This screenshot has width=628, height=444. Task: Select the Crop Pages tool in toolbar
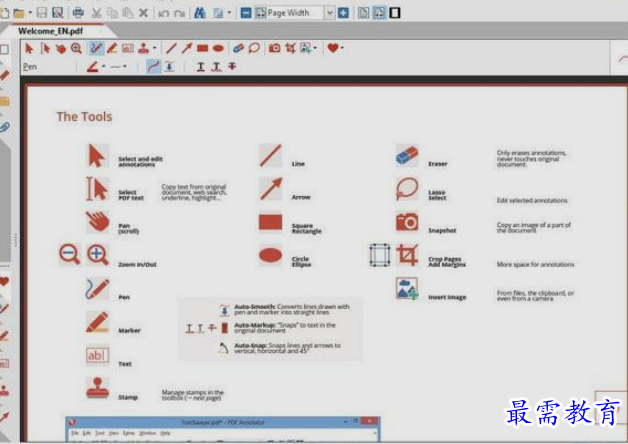(290, 48)
